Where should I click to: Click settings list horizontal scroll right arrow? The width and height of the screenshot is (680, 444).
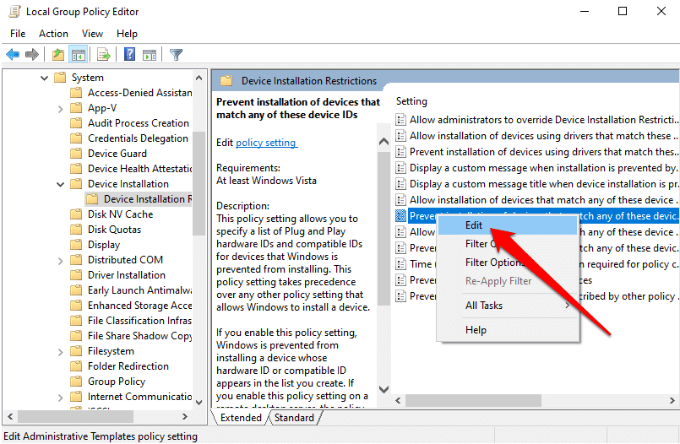tap(672, 400)
